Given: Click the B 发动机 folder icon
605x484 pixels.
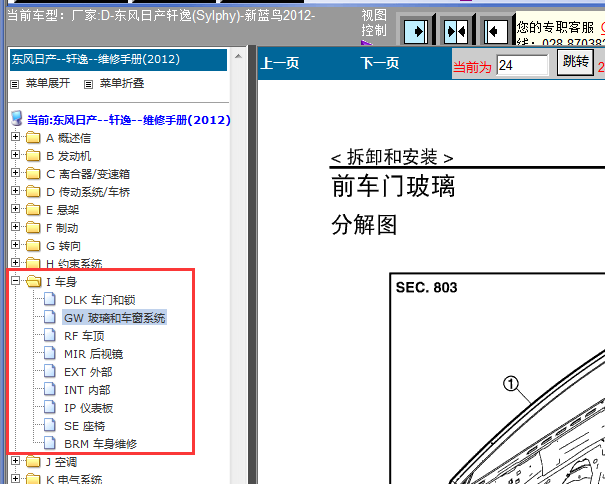Looking at the screenshot, I should pyautogui.click(x=33, y=156).
